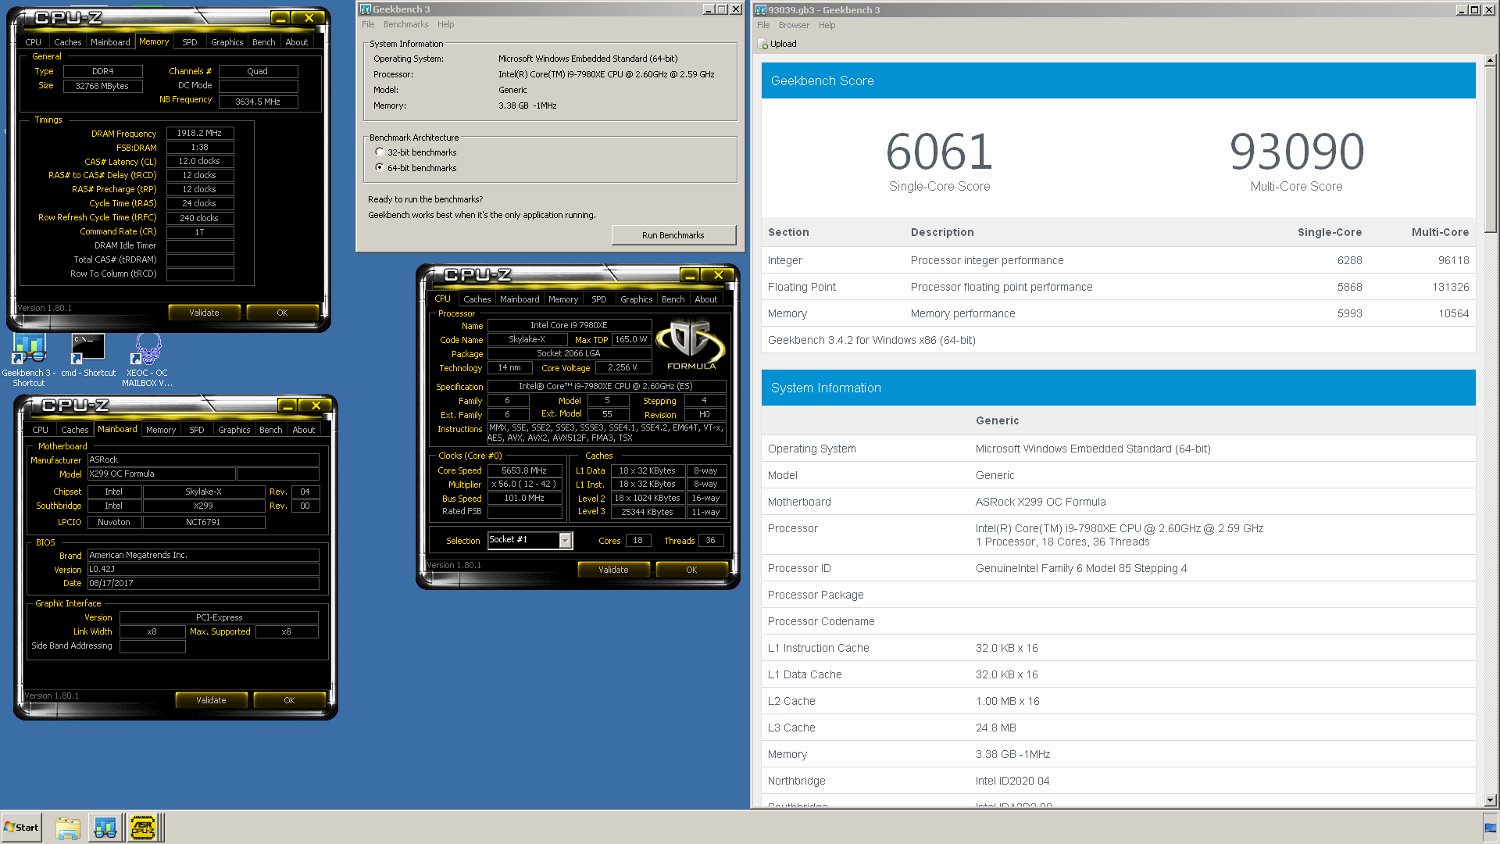This screenshot has width=1500, height=844.
Task: Click Northbridge Intel ID2020 04 row
Action: pyautogui.click(x=1118, y=781)
